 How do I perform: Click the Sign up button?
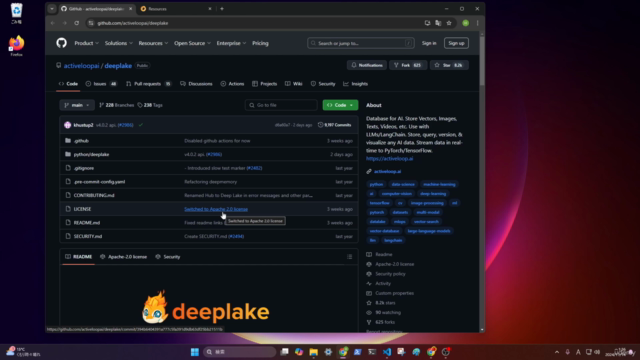(456, 43)
